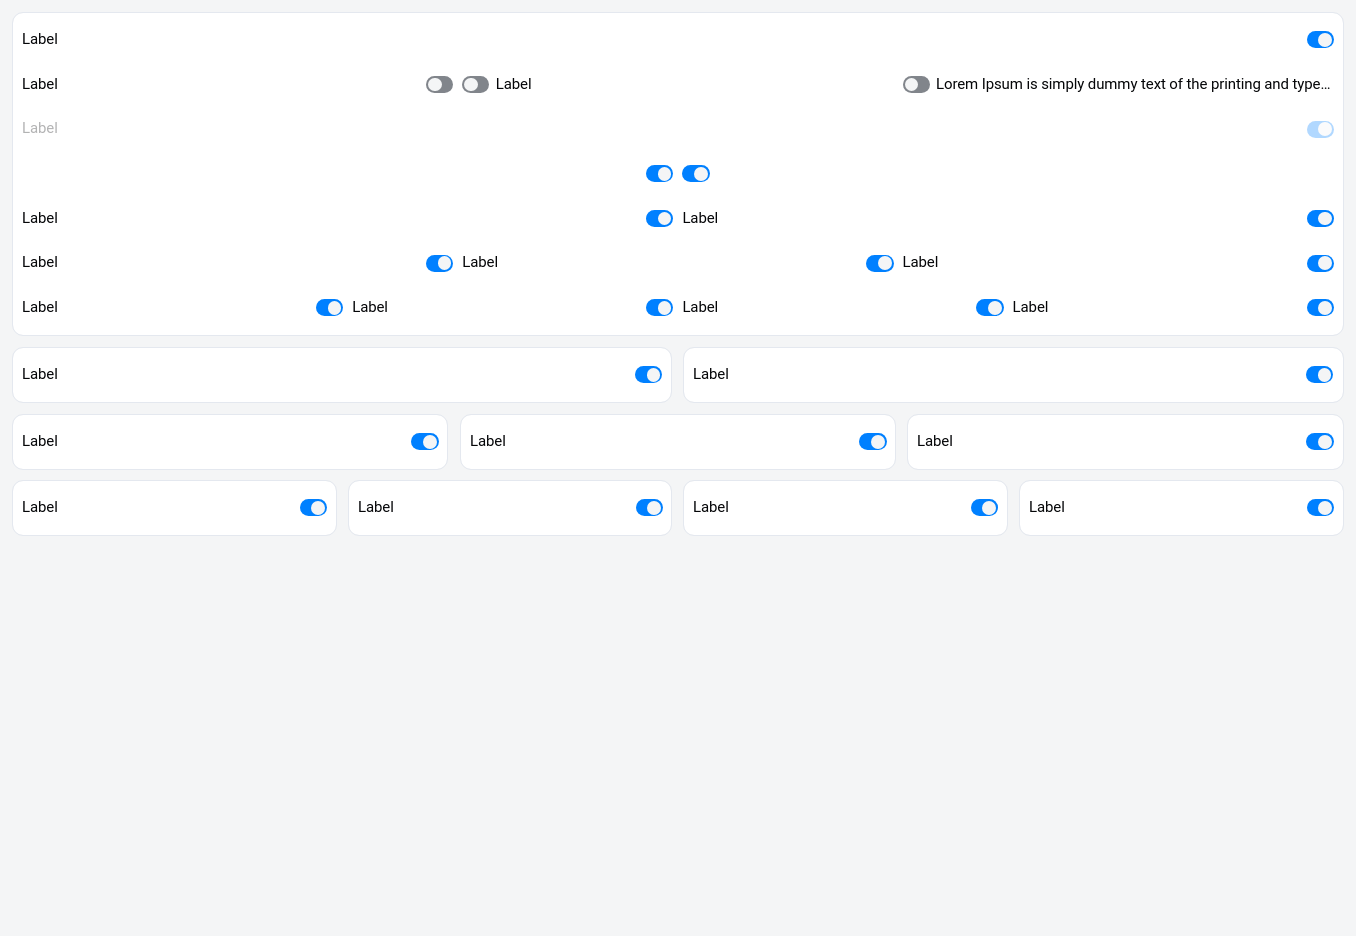This screenshot has height=936, width=1356.
Task: Enable the gray off switch directly left of a Label
Action: pyautogui.click(x=475, y=85)
